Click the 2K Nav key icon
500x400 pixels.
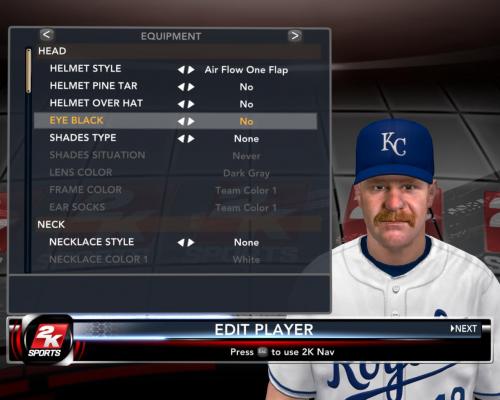262,352
